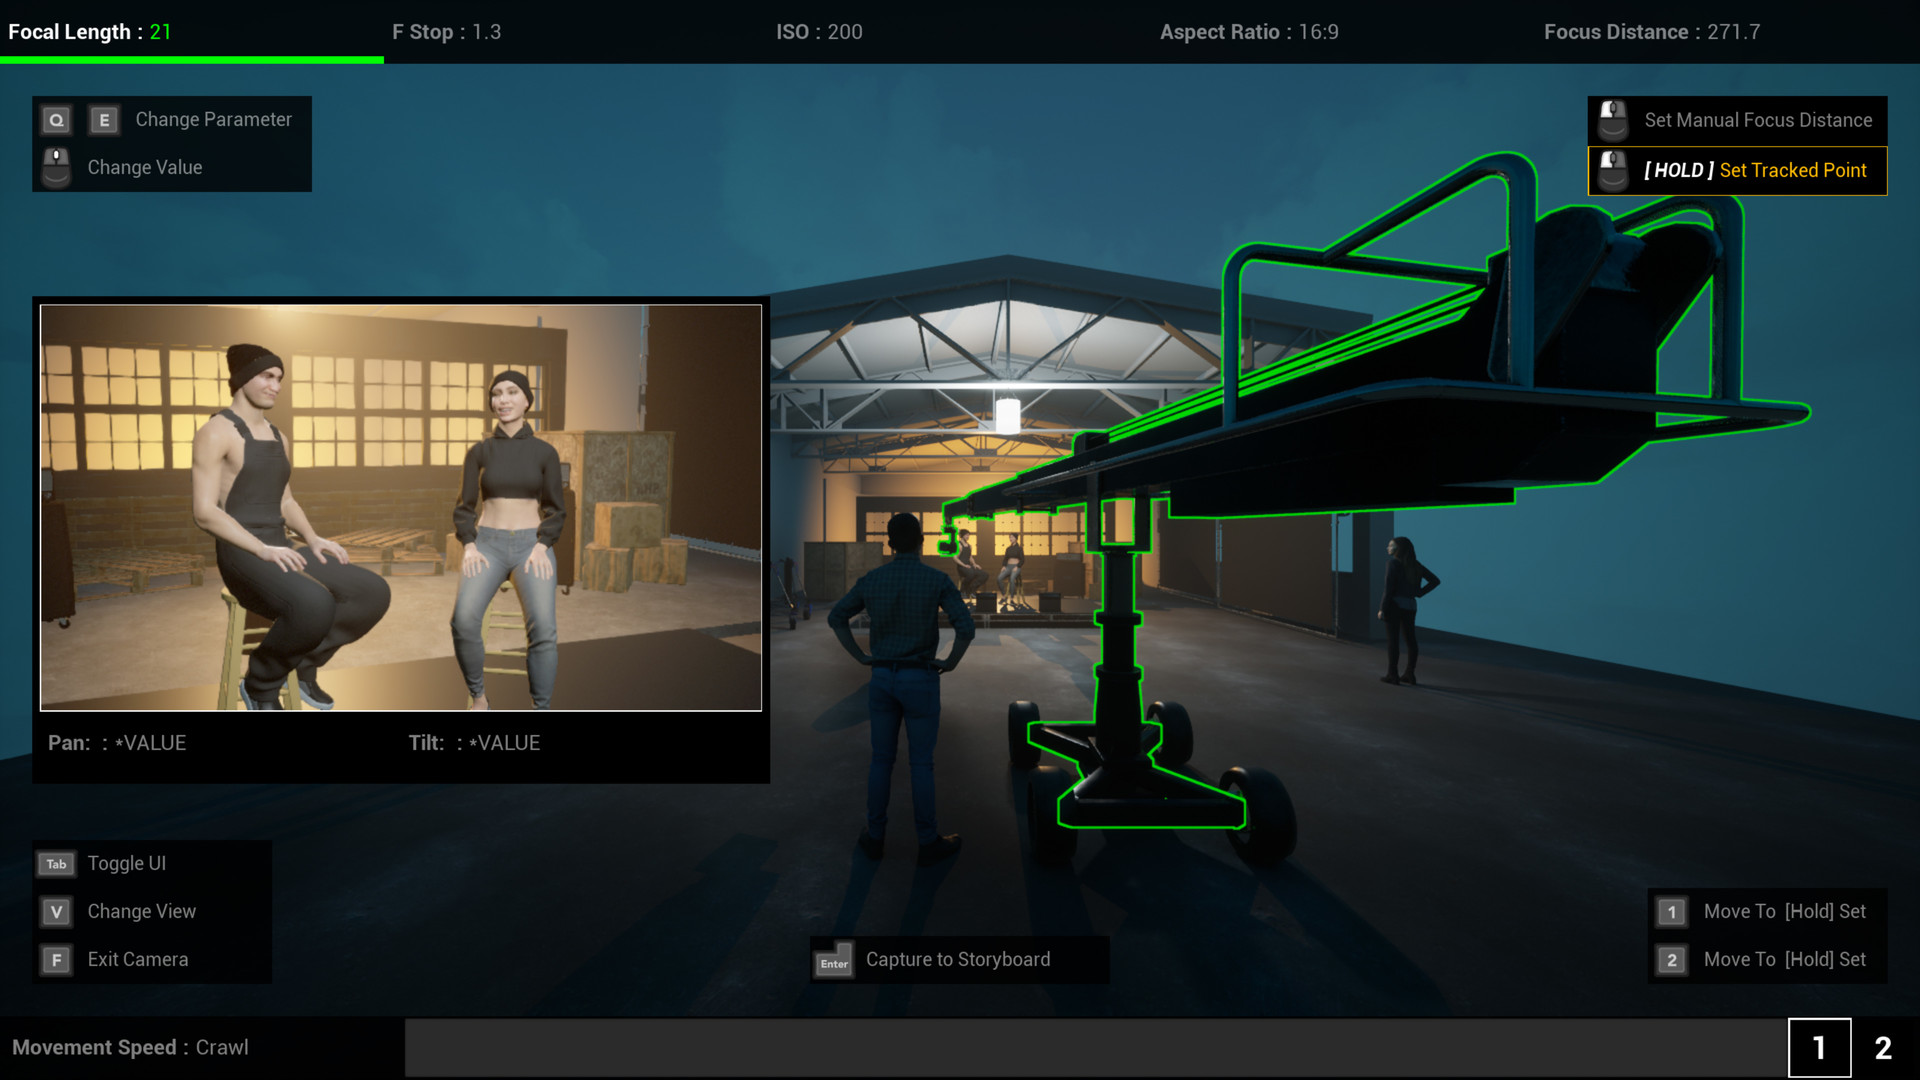Select the ISO parameter in the top bar
The width and height of the screenshot is (1920, 1080).
817,32
